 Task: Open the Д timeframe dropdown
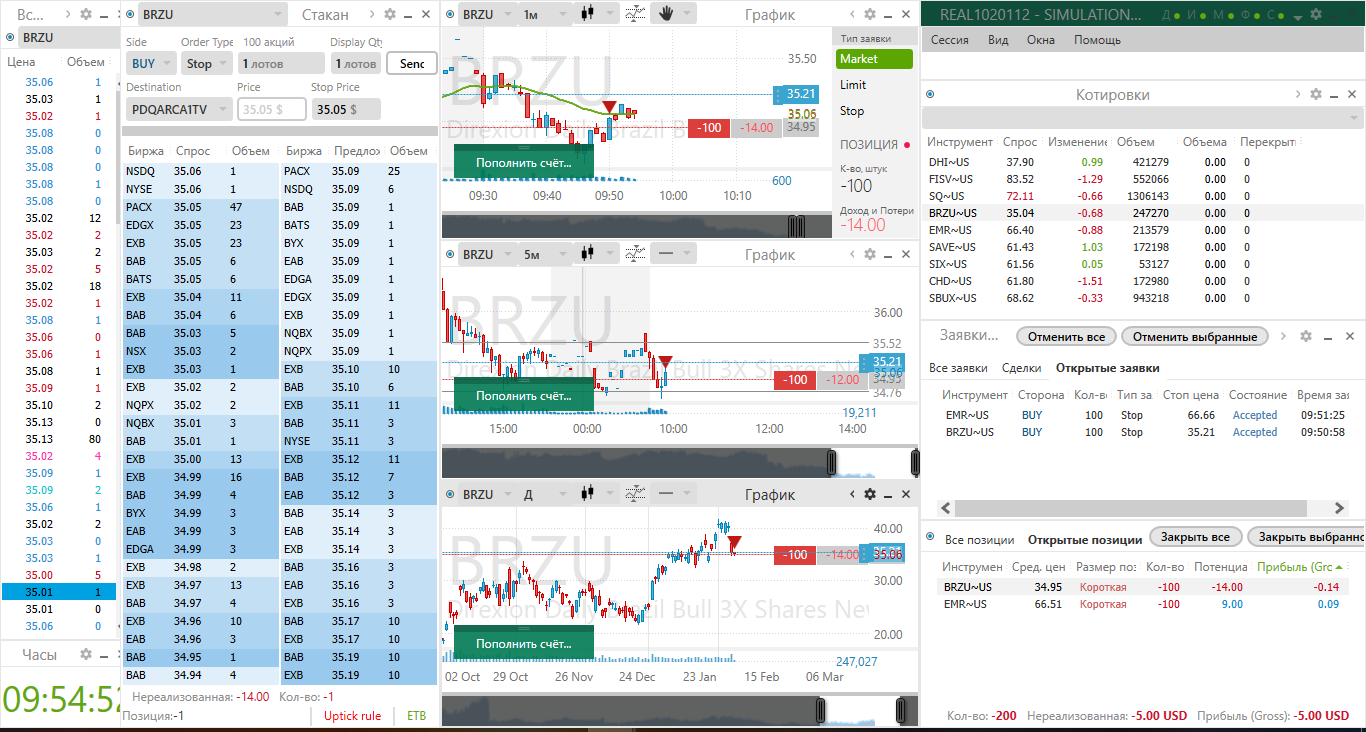[545, 494]
